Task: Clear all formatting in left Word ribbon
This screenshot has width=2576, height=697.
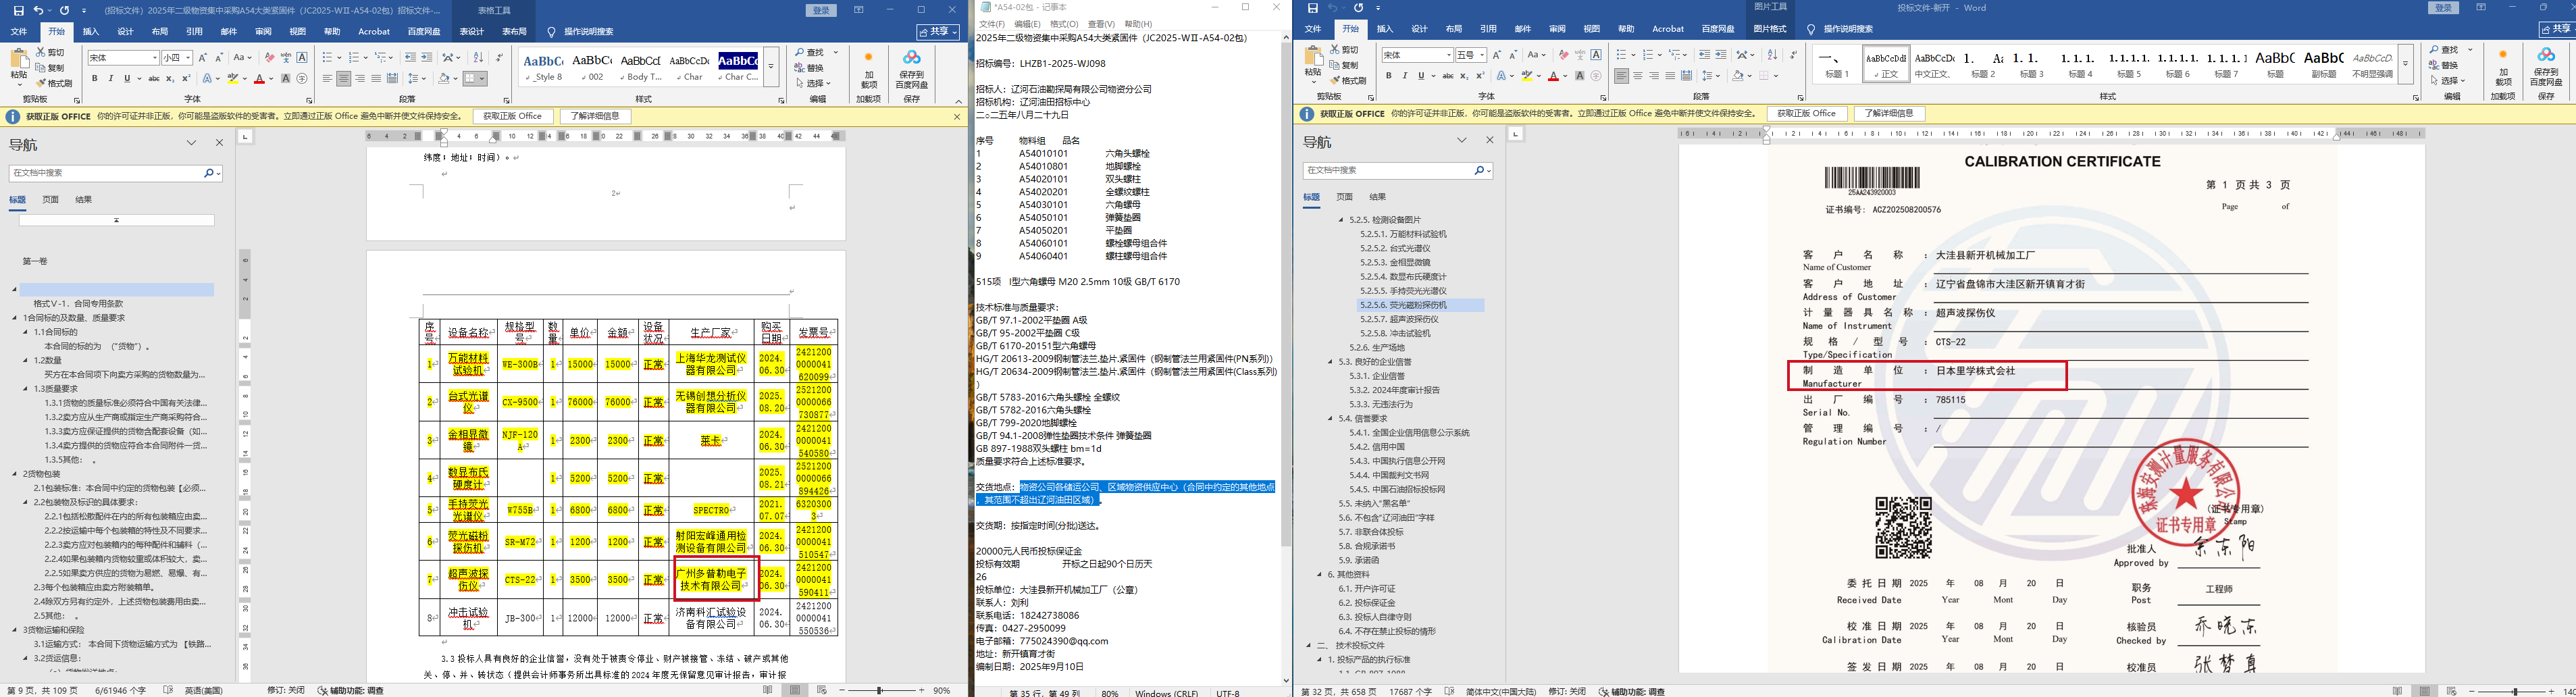Action: tap(269, 58)
